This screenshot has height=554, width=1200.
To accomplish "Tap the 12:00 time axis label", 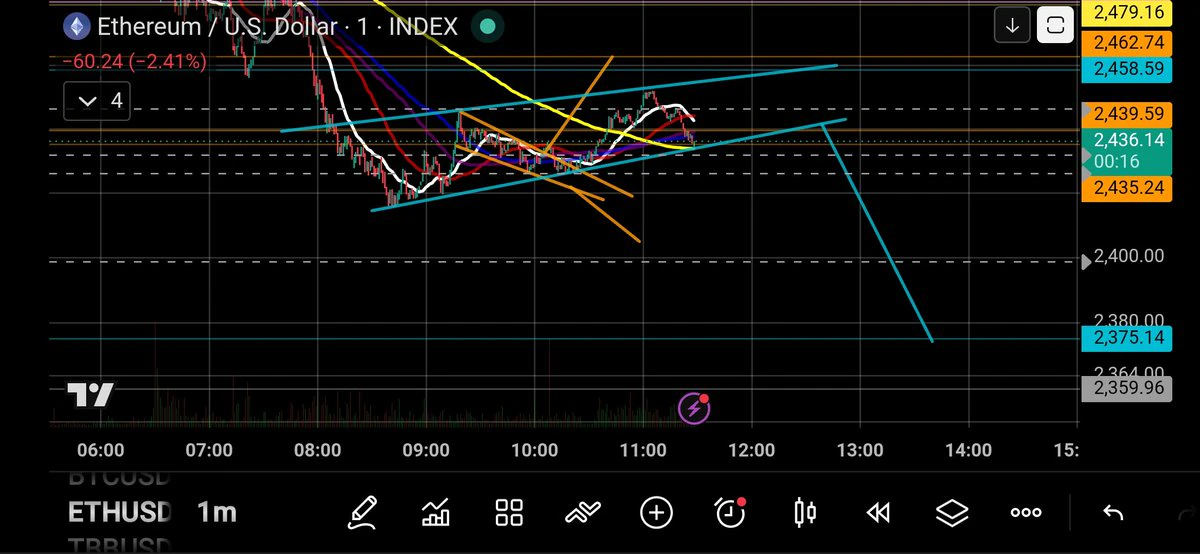I will (x=751, y=451).
